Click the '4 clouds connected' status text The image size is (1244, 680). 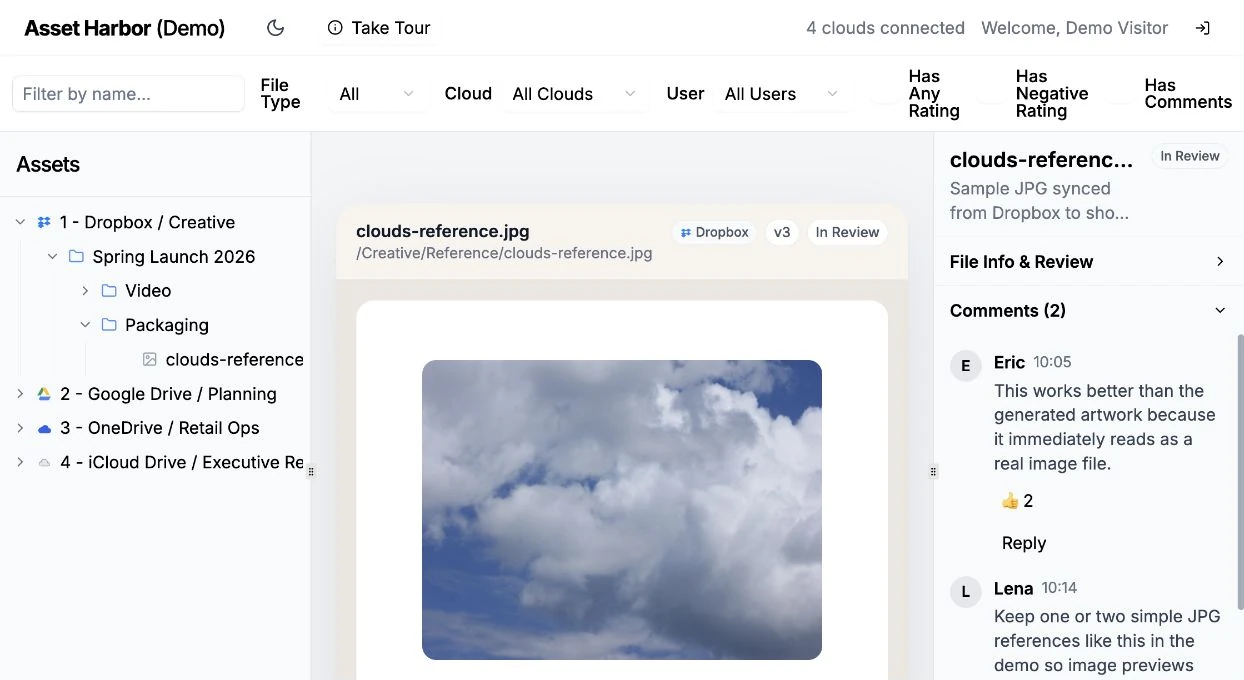pyautogui.click(x=885, y=28)
